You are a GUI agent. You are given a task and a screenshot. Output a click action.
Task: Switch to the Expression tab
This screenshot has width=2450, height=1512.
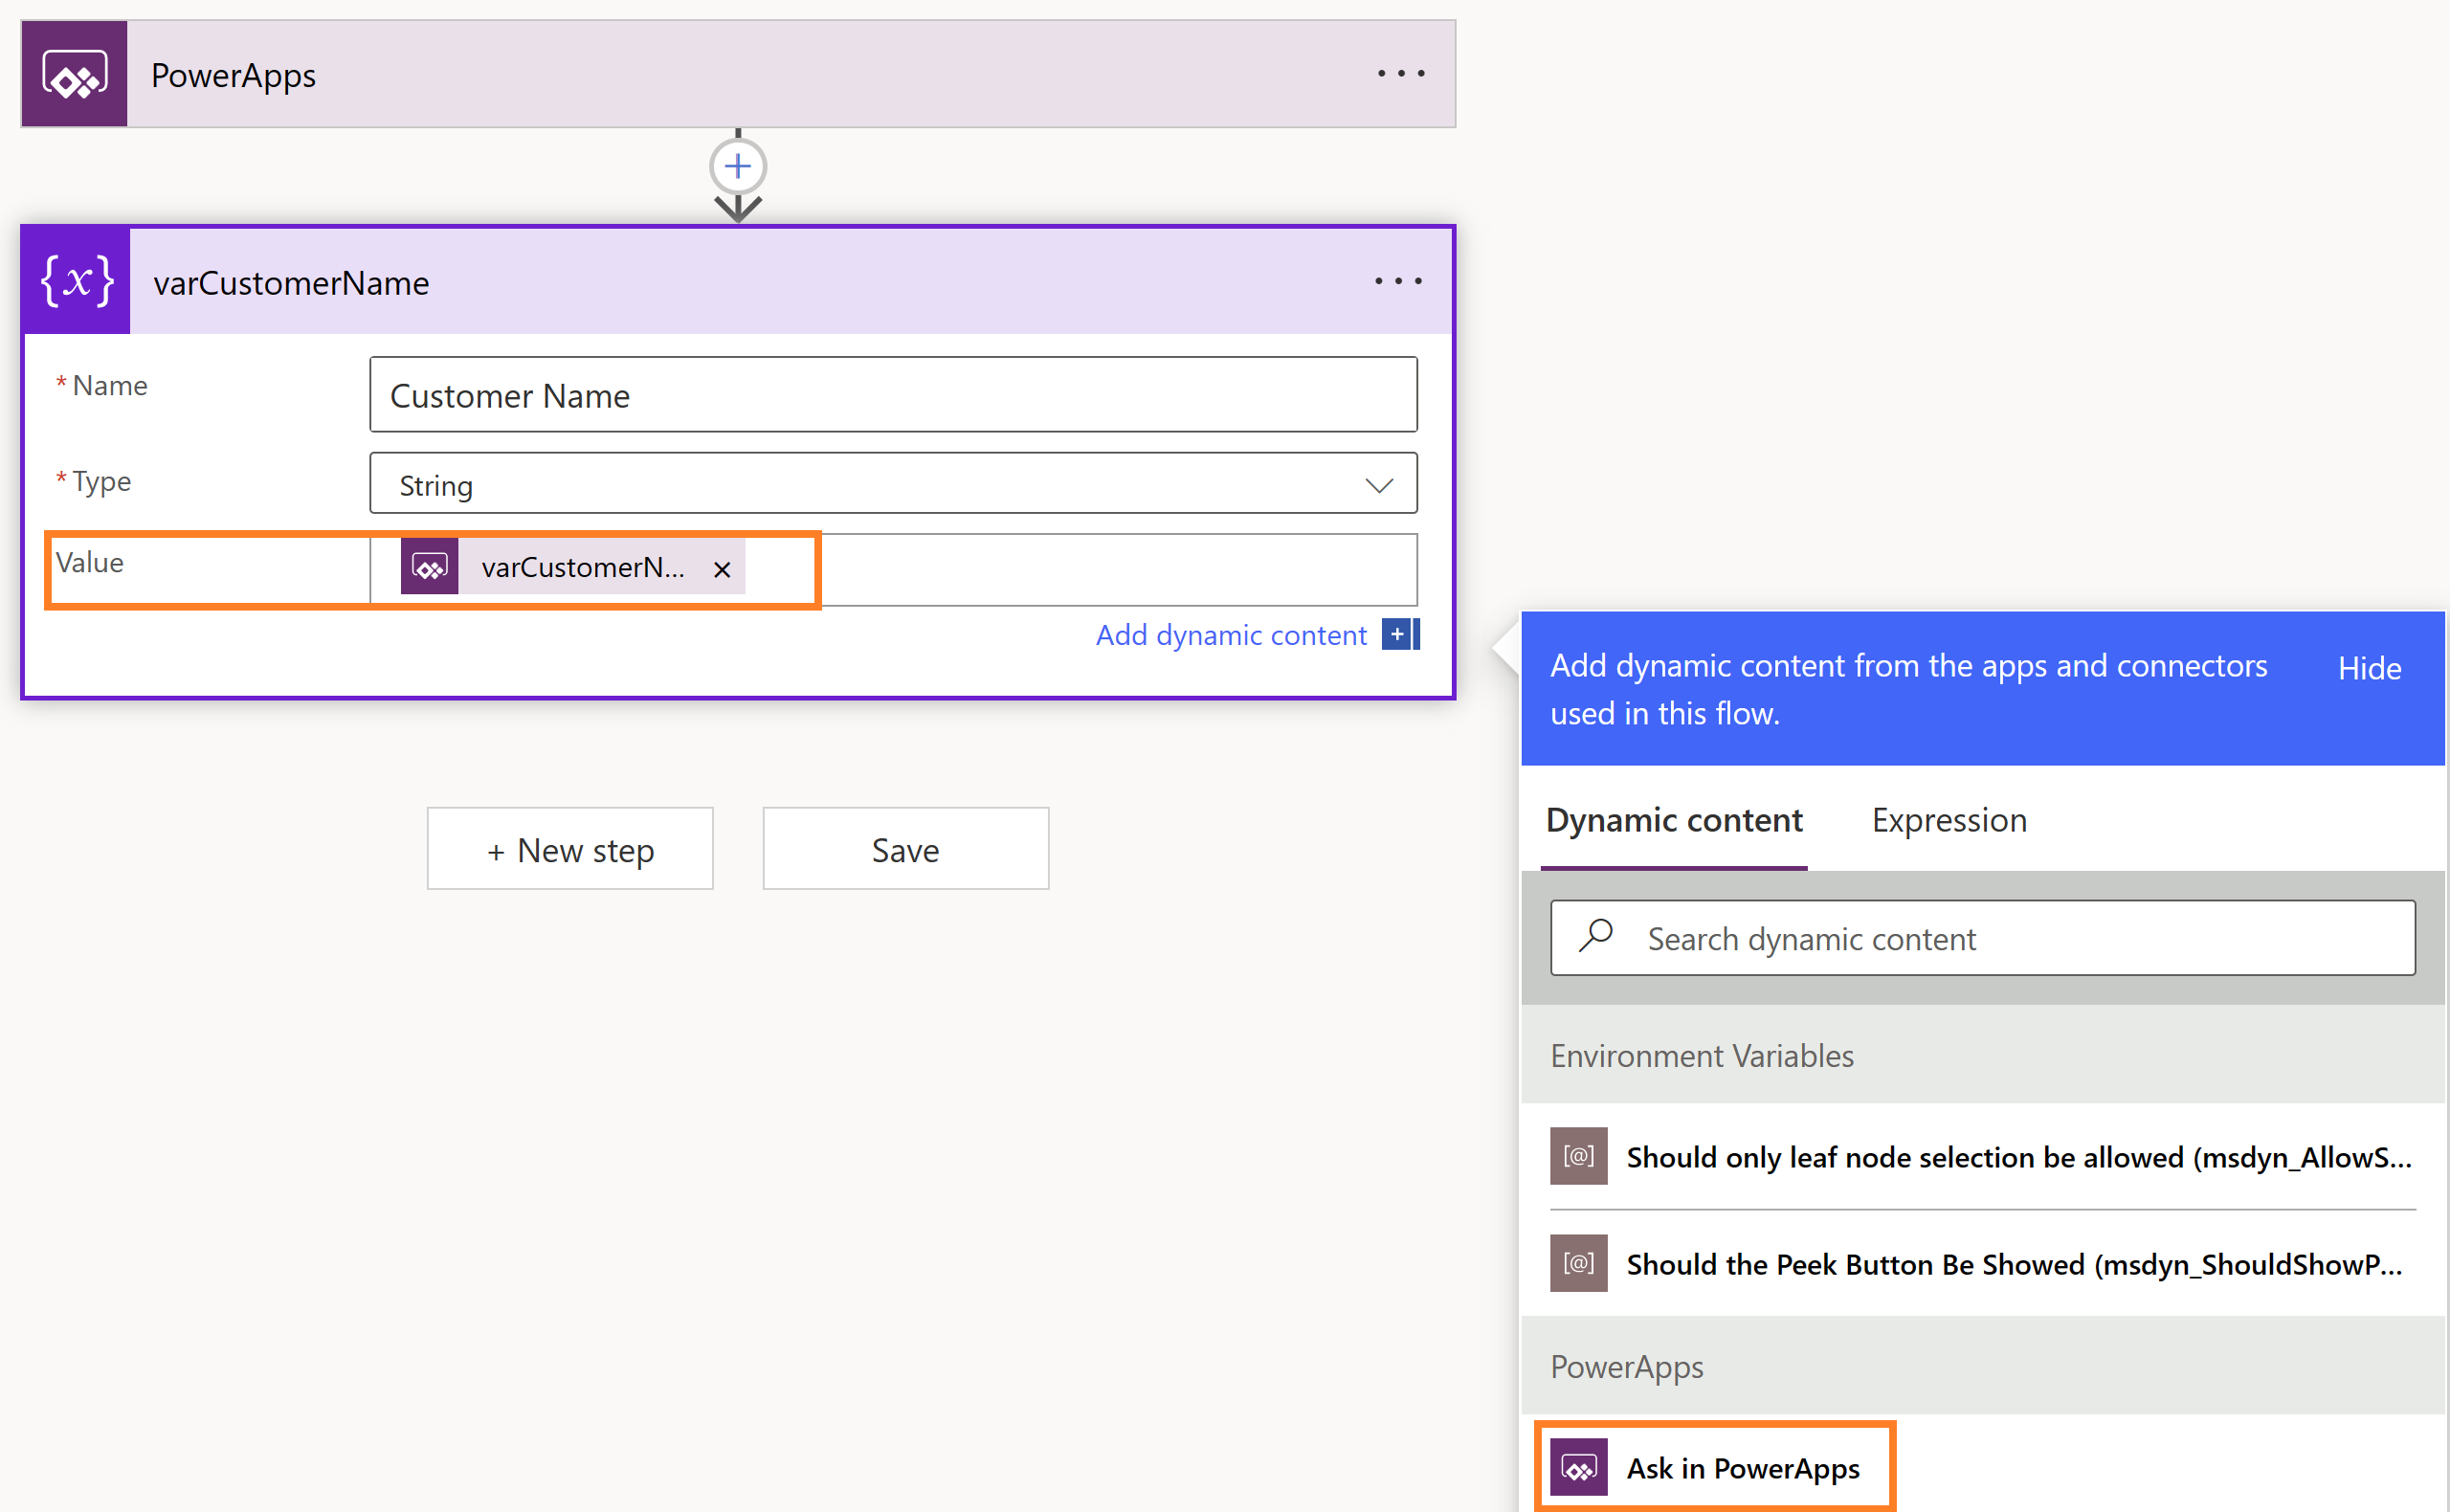point(1948,820)
